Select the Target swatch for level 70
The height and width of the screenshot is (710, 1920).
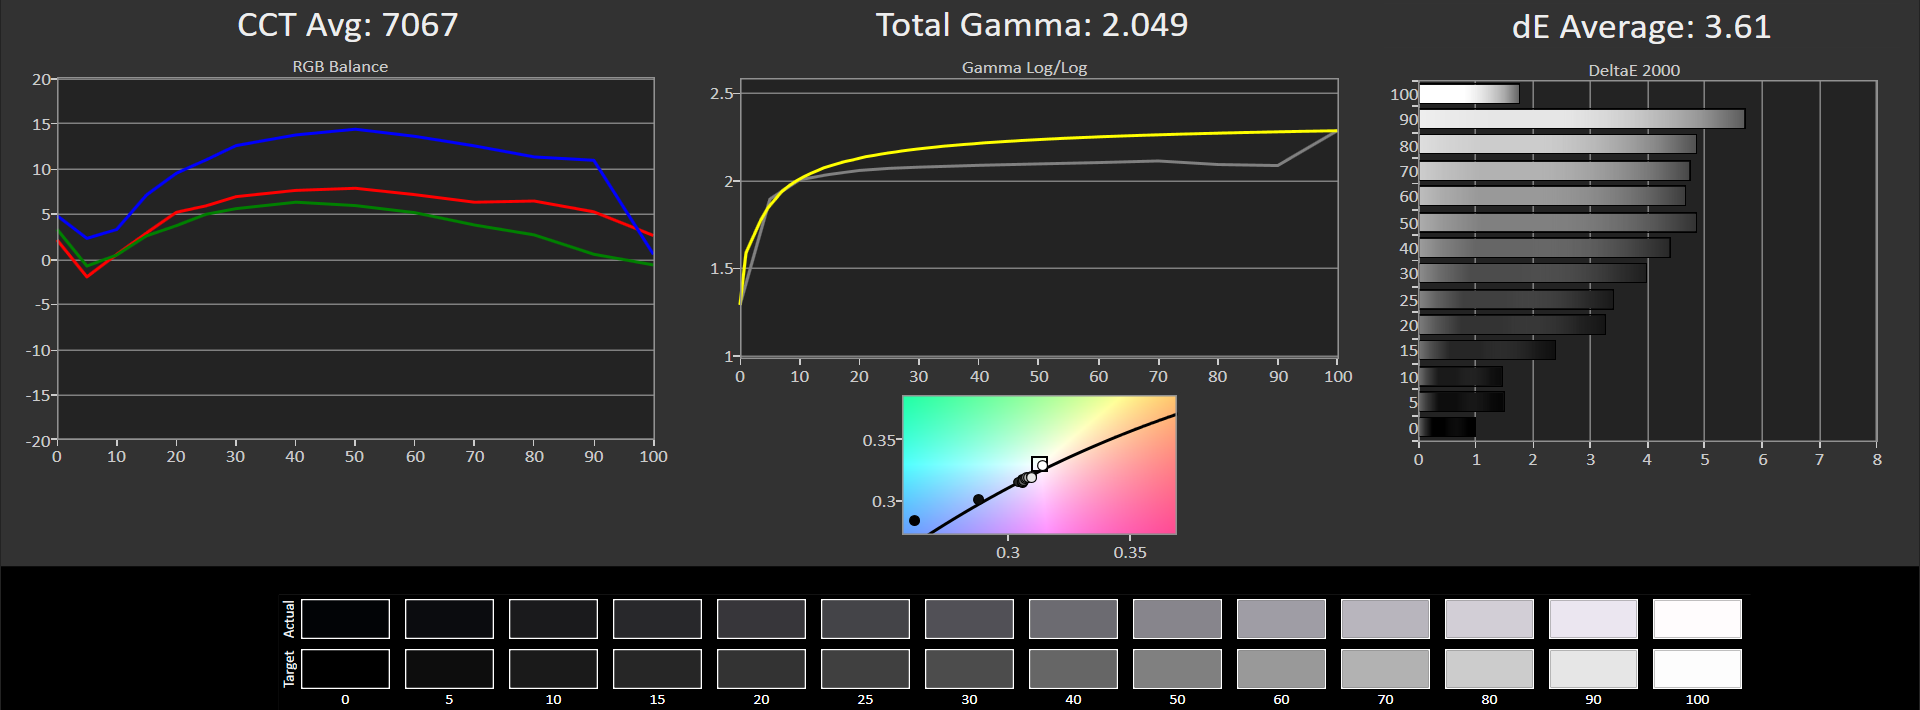1385,669
